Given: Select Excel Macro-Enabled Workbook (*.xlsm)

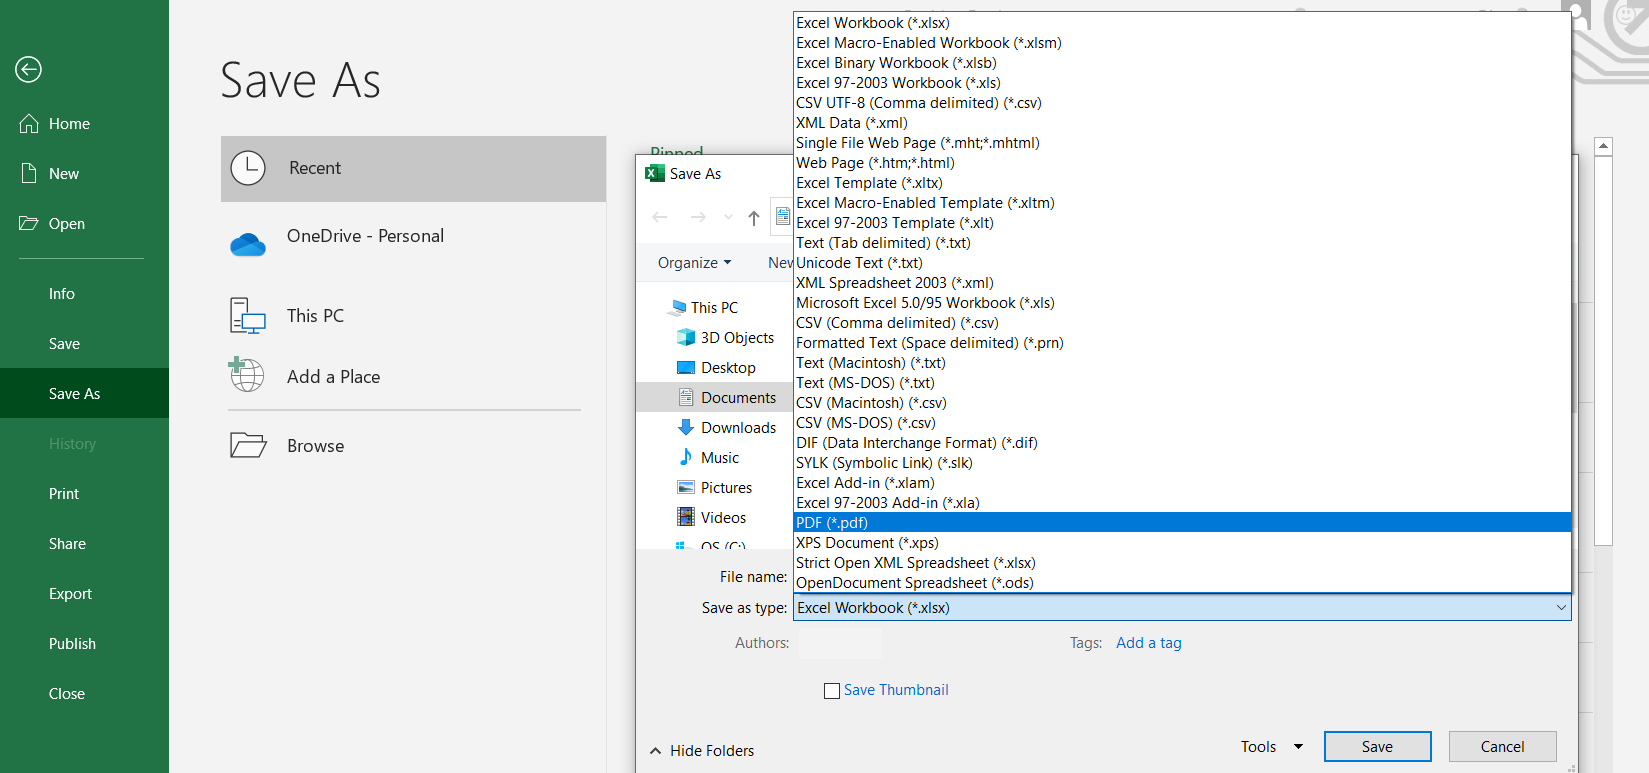Looking at the screenshot, I should (x=1182, y=42).
